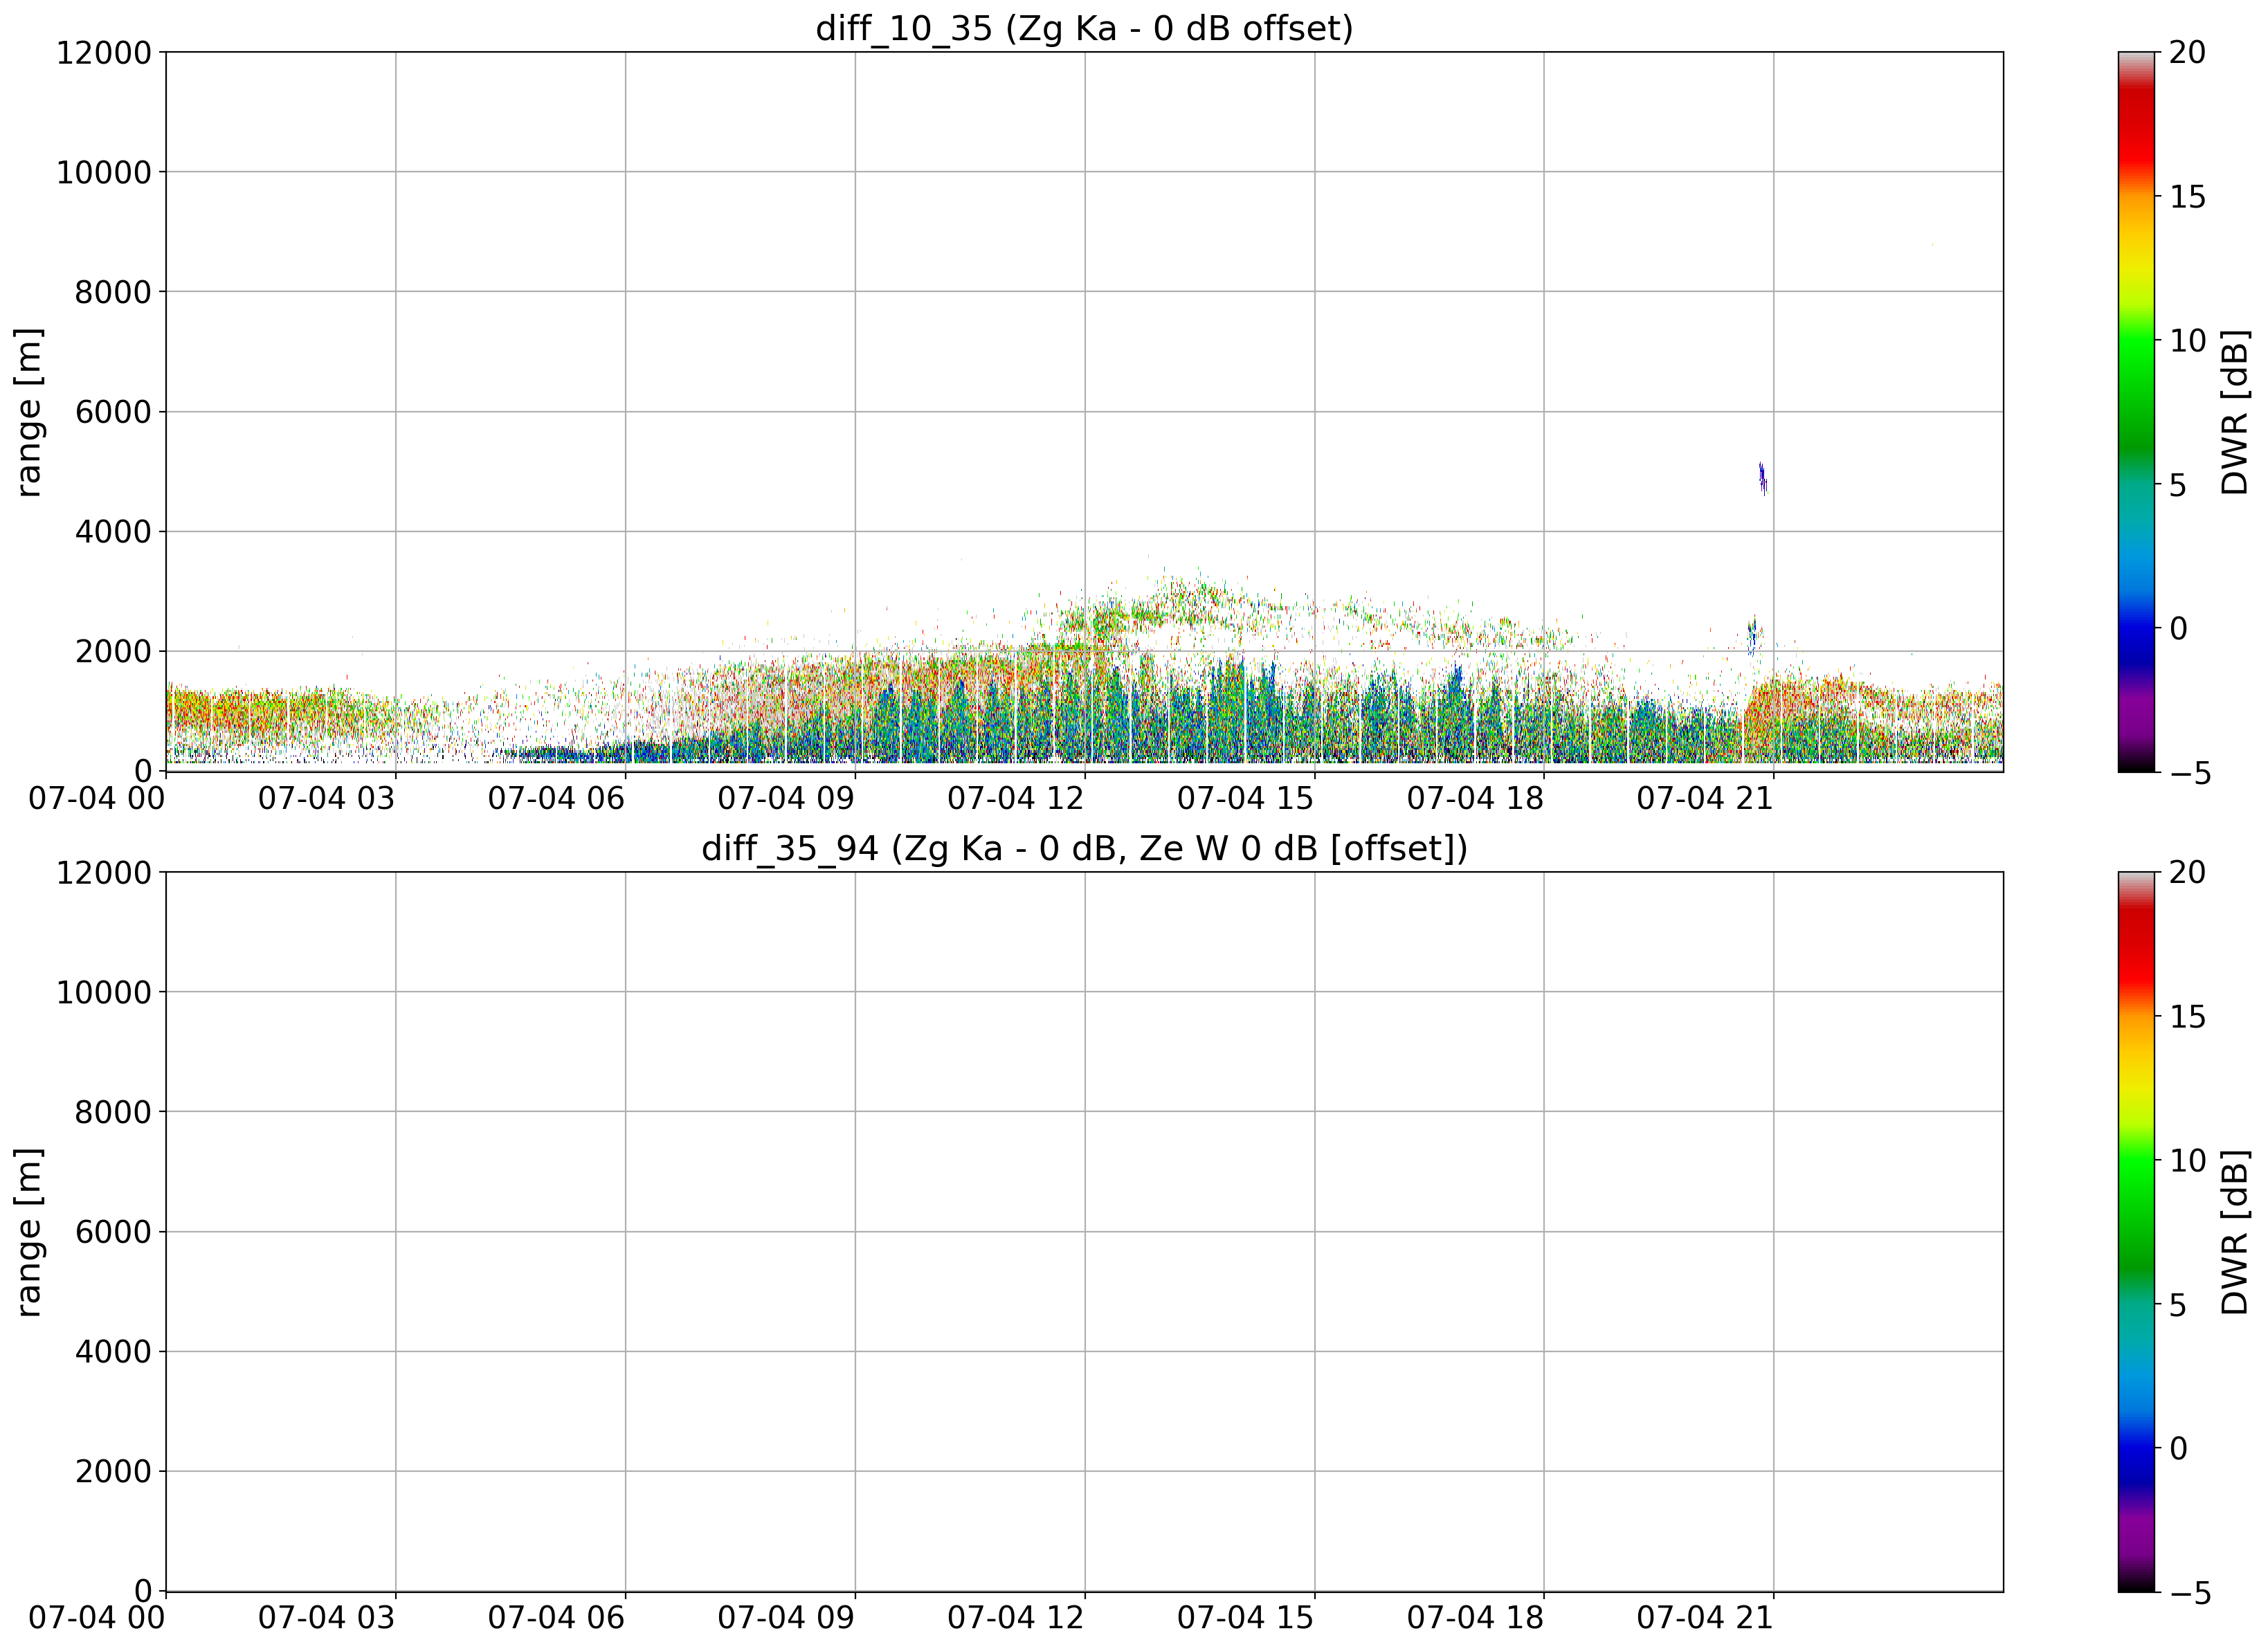The image size is (2268, 1649).
Task: Click the top plot 8000 y-axis tick
Action: (114, 292)
